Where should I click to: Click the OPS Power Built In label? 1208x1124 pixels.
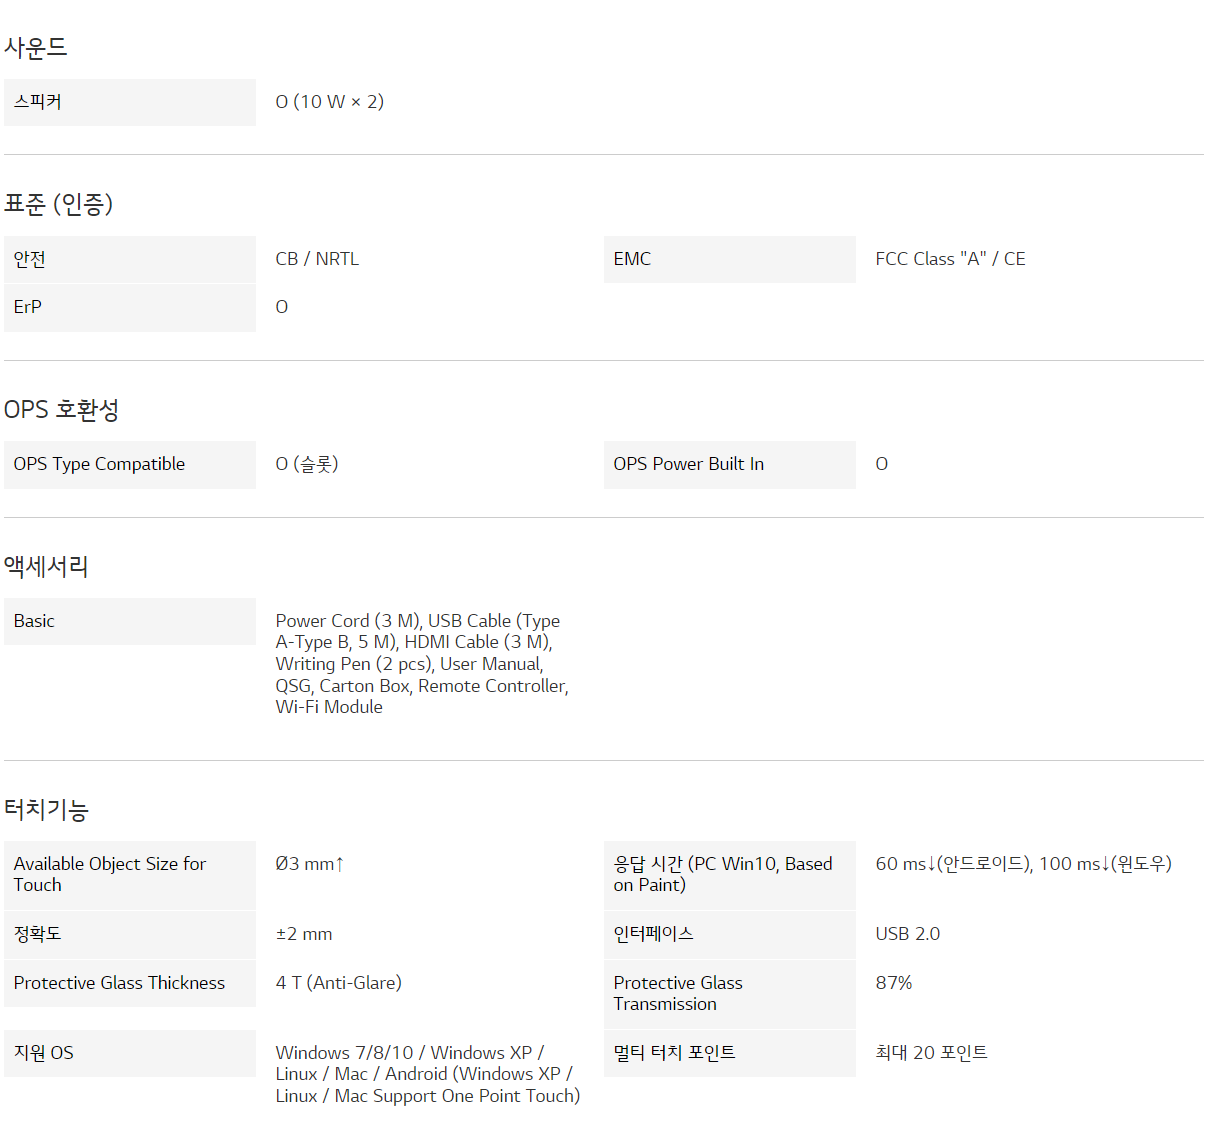[688, 464]
